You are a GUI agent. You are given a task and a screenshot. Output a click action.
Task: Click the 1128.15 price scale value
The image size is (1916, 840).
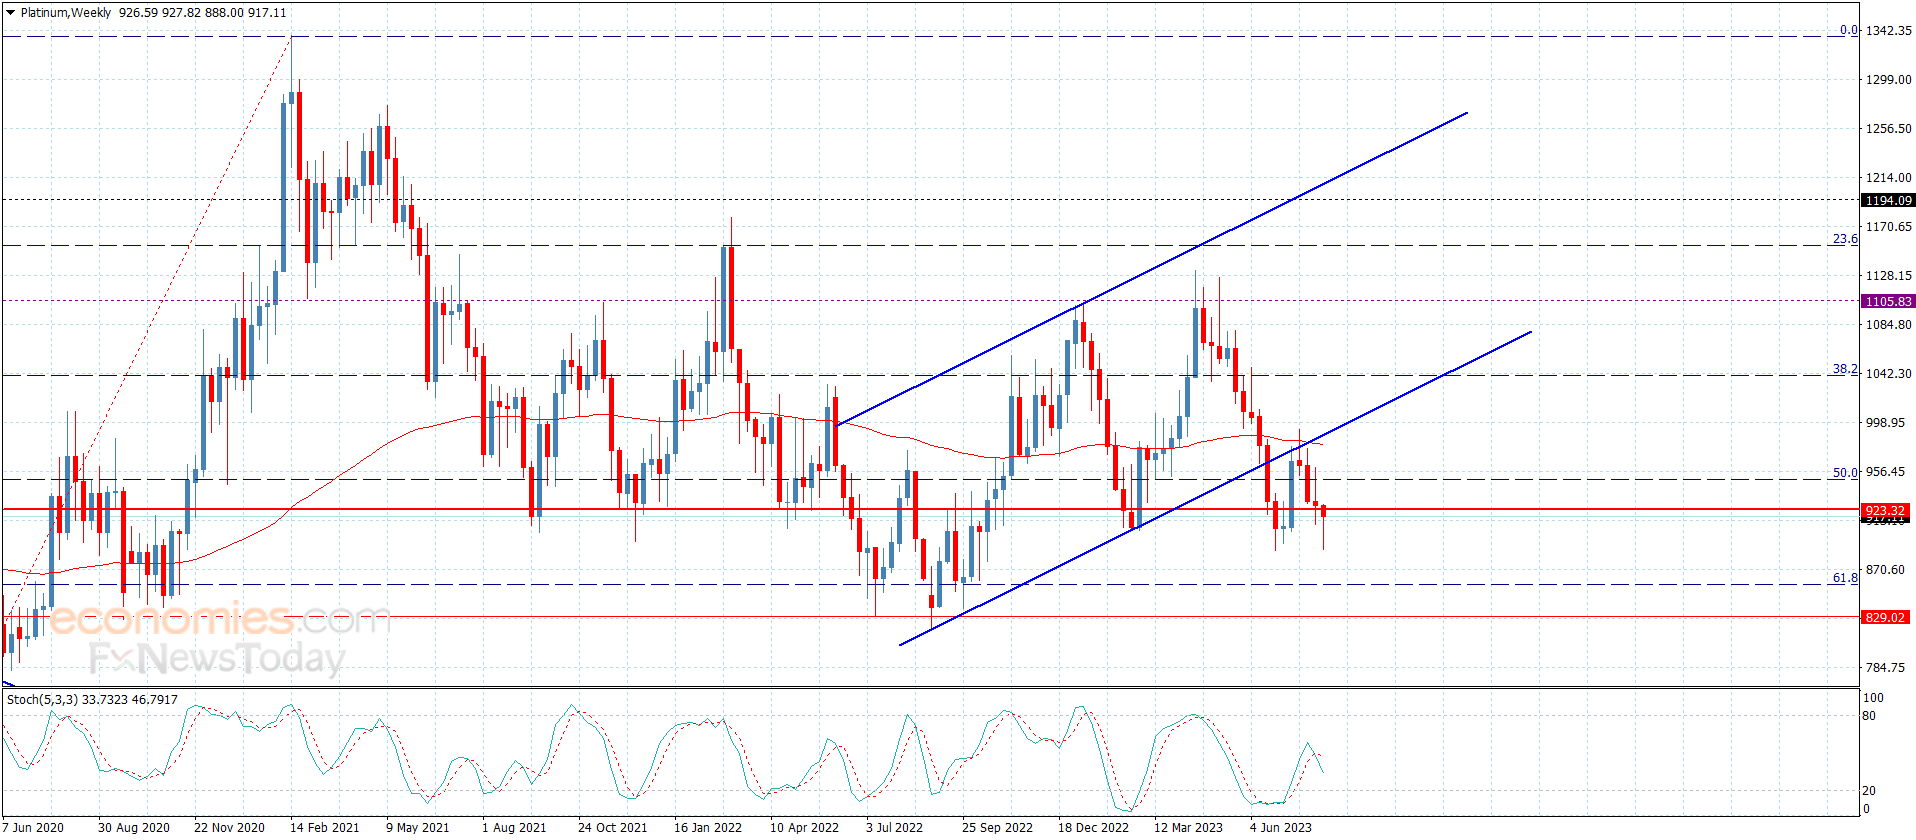click(x=1888, y=276)
